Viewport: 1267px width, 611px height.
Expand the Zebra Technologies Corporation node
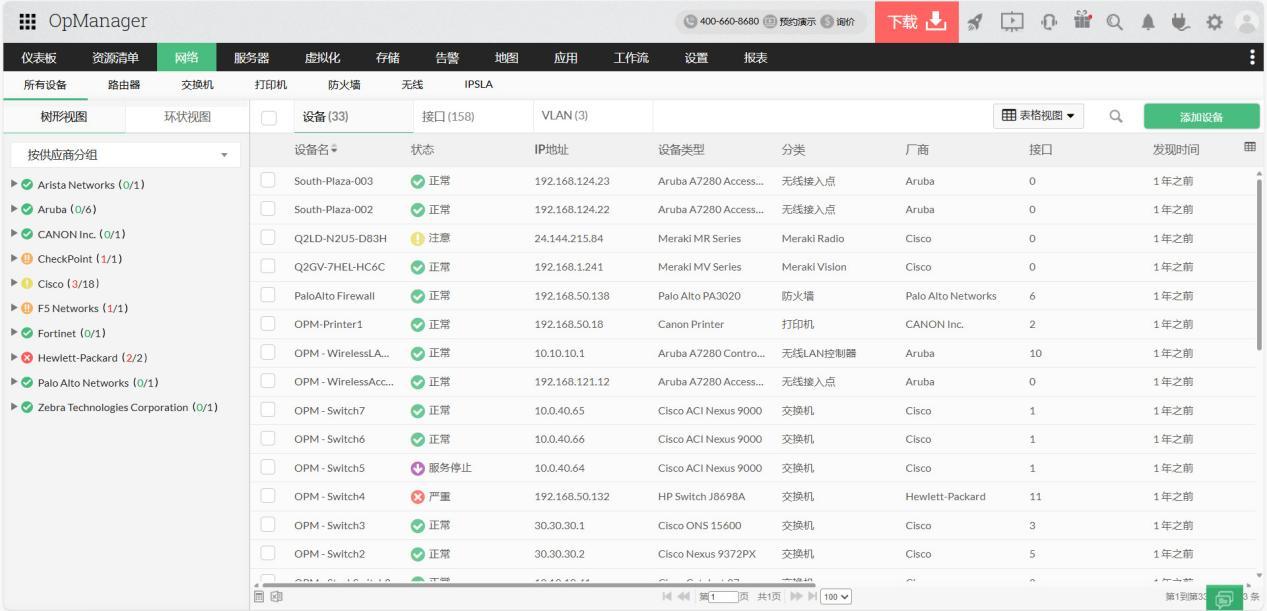14,407
